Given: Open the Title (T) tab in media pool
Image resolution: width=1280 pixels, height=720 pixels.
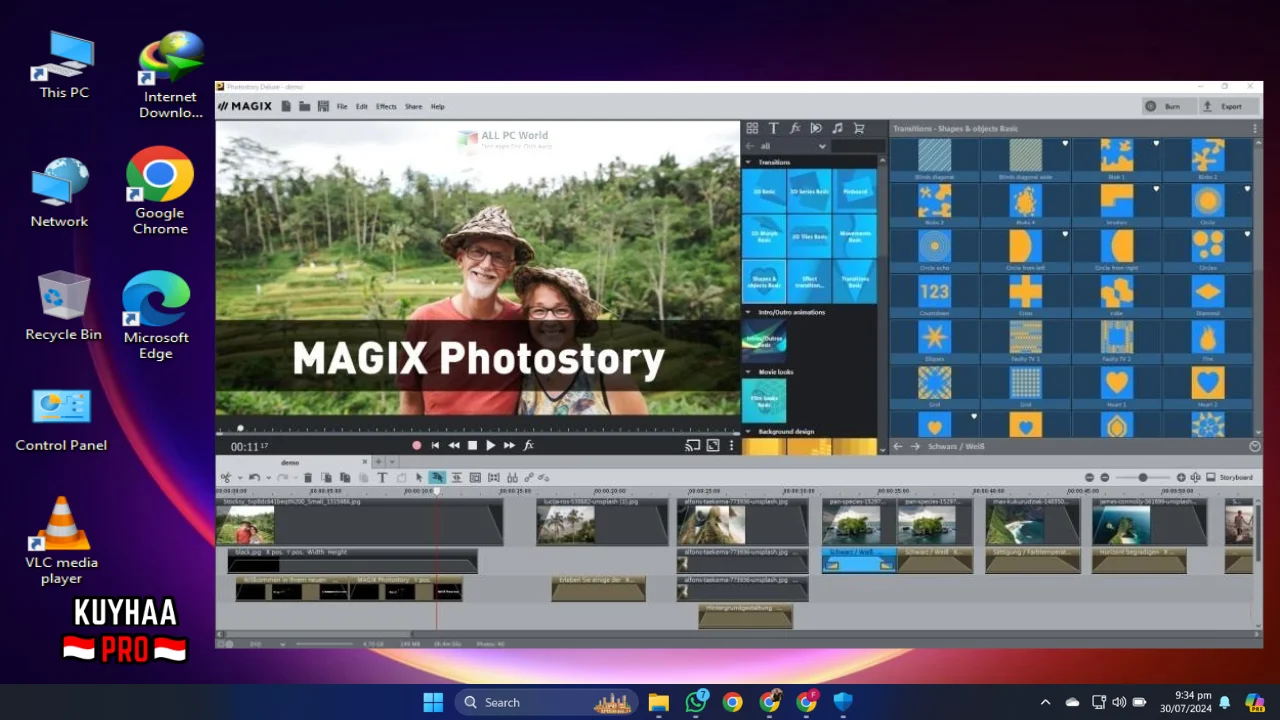Looking at the screenshot, I should (x=773, y=128).
